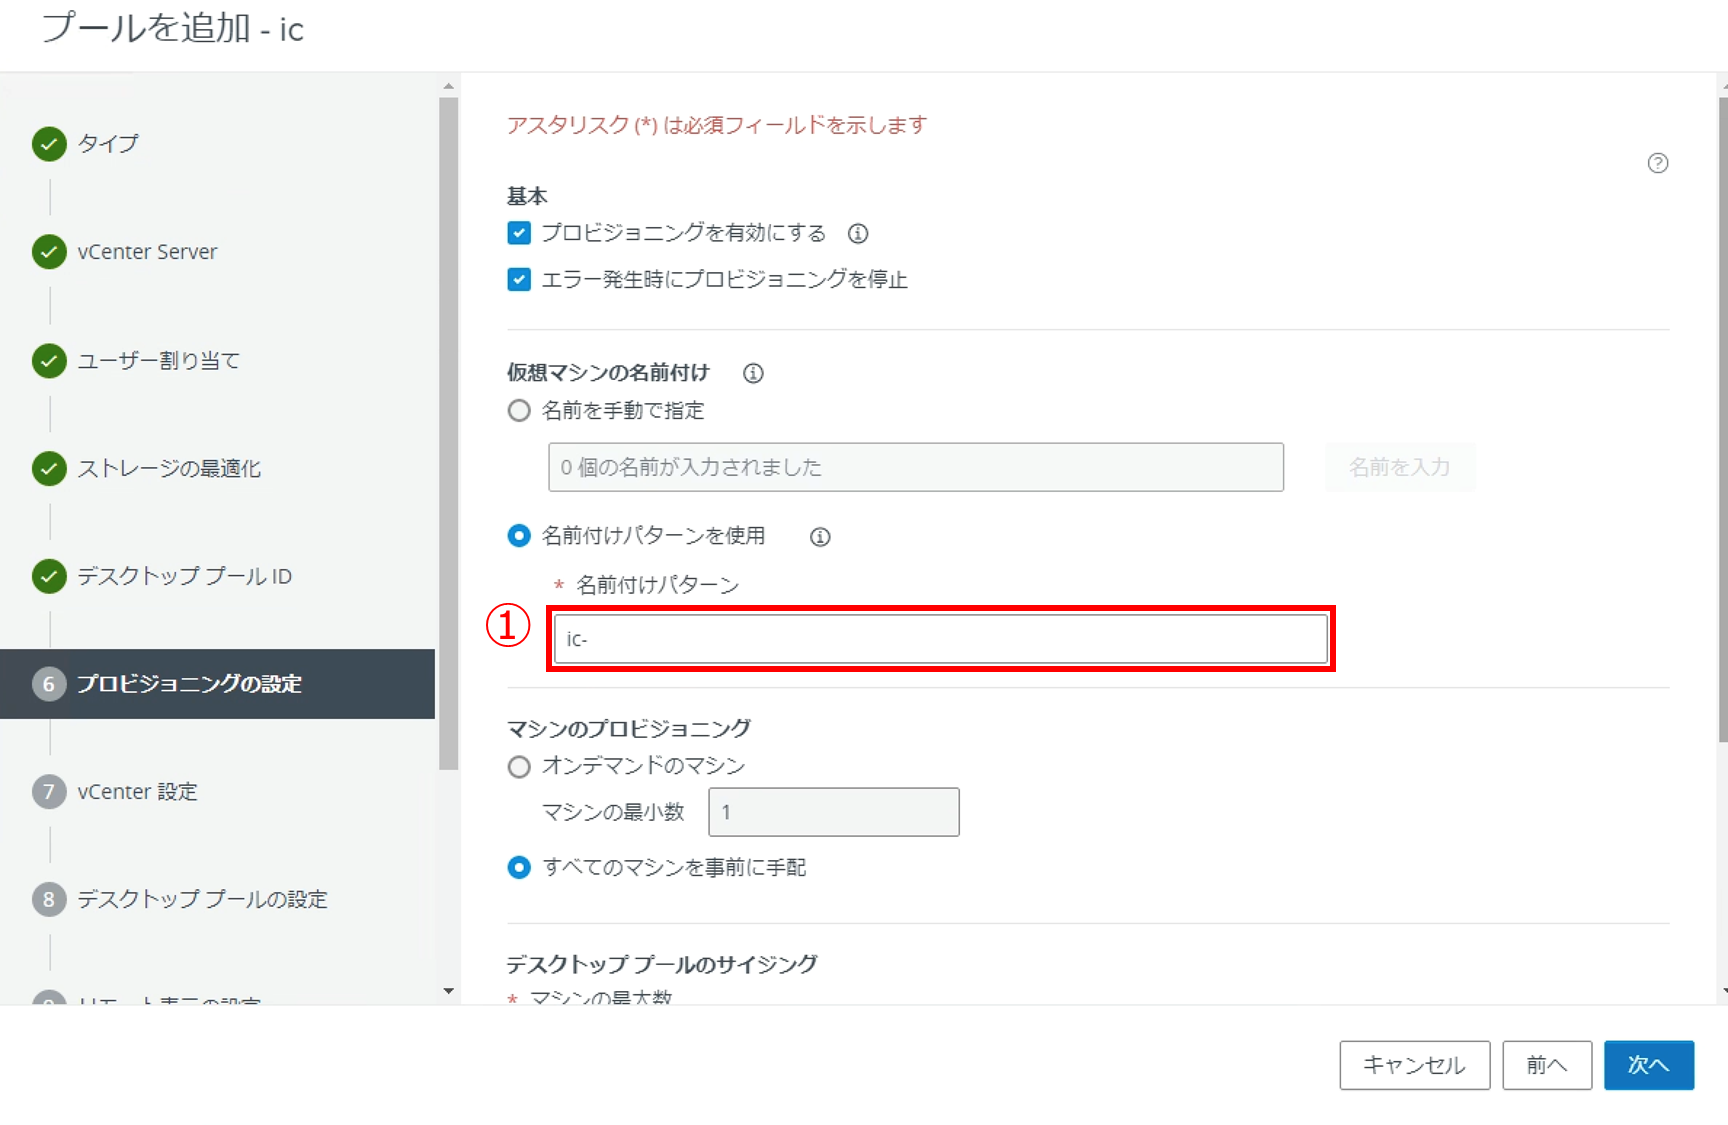Click step 8 number icon in the wizard
The image size is (1728, 1125).
[49, 900]
